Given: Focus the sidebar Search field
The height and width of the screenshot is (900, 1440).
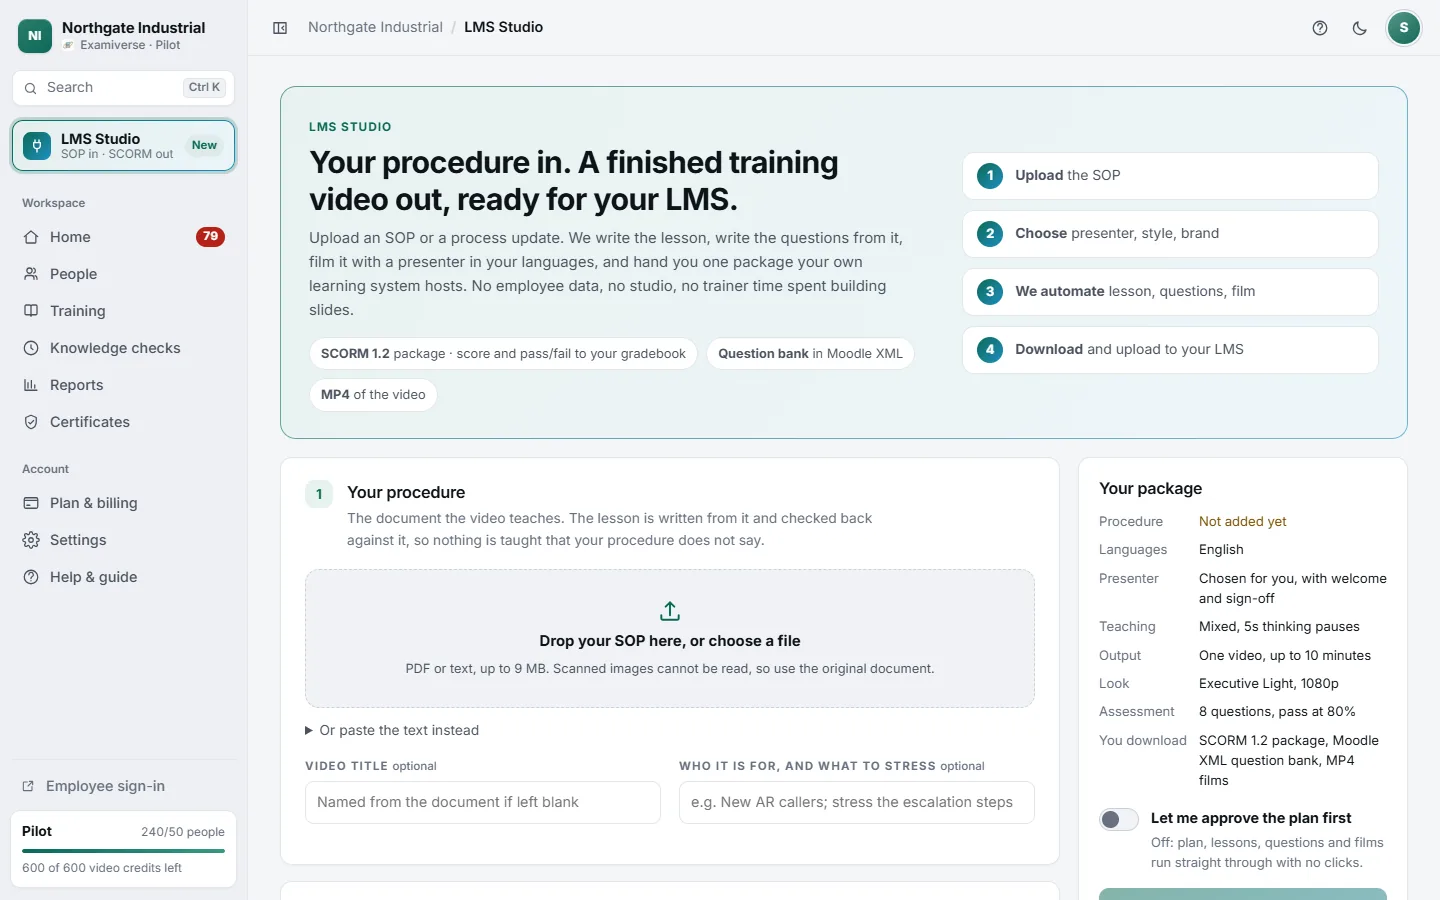Looking at the screenshot, I should (x=124, y=88).
